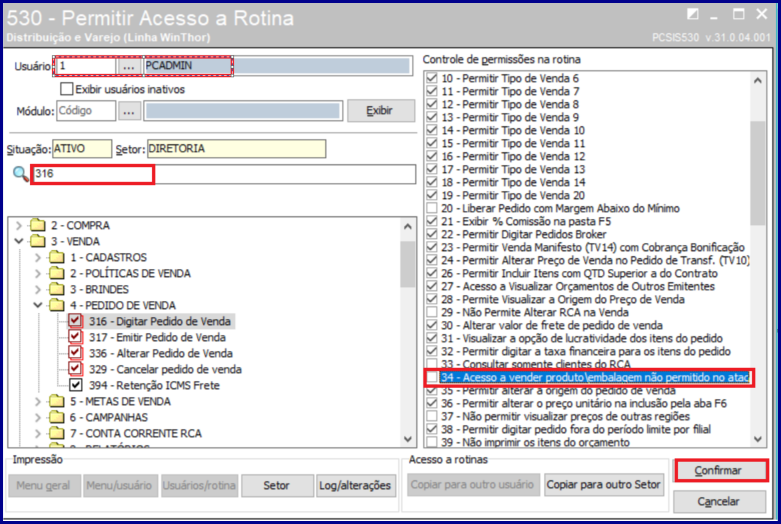
Task: Click the Exibir button
Action: [381, 111]
